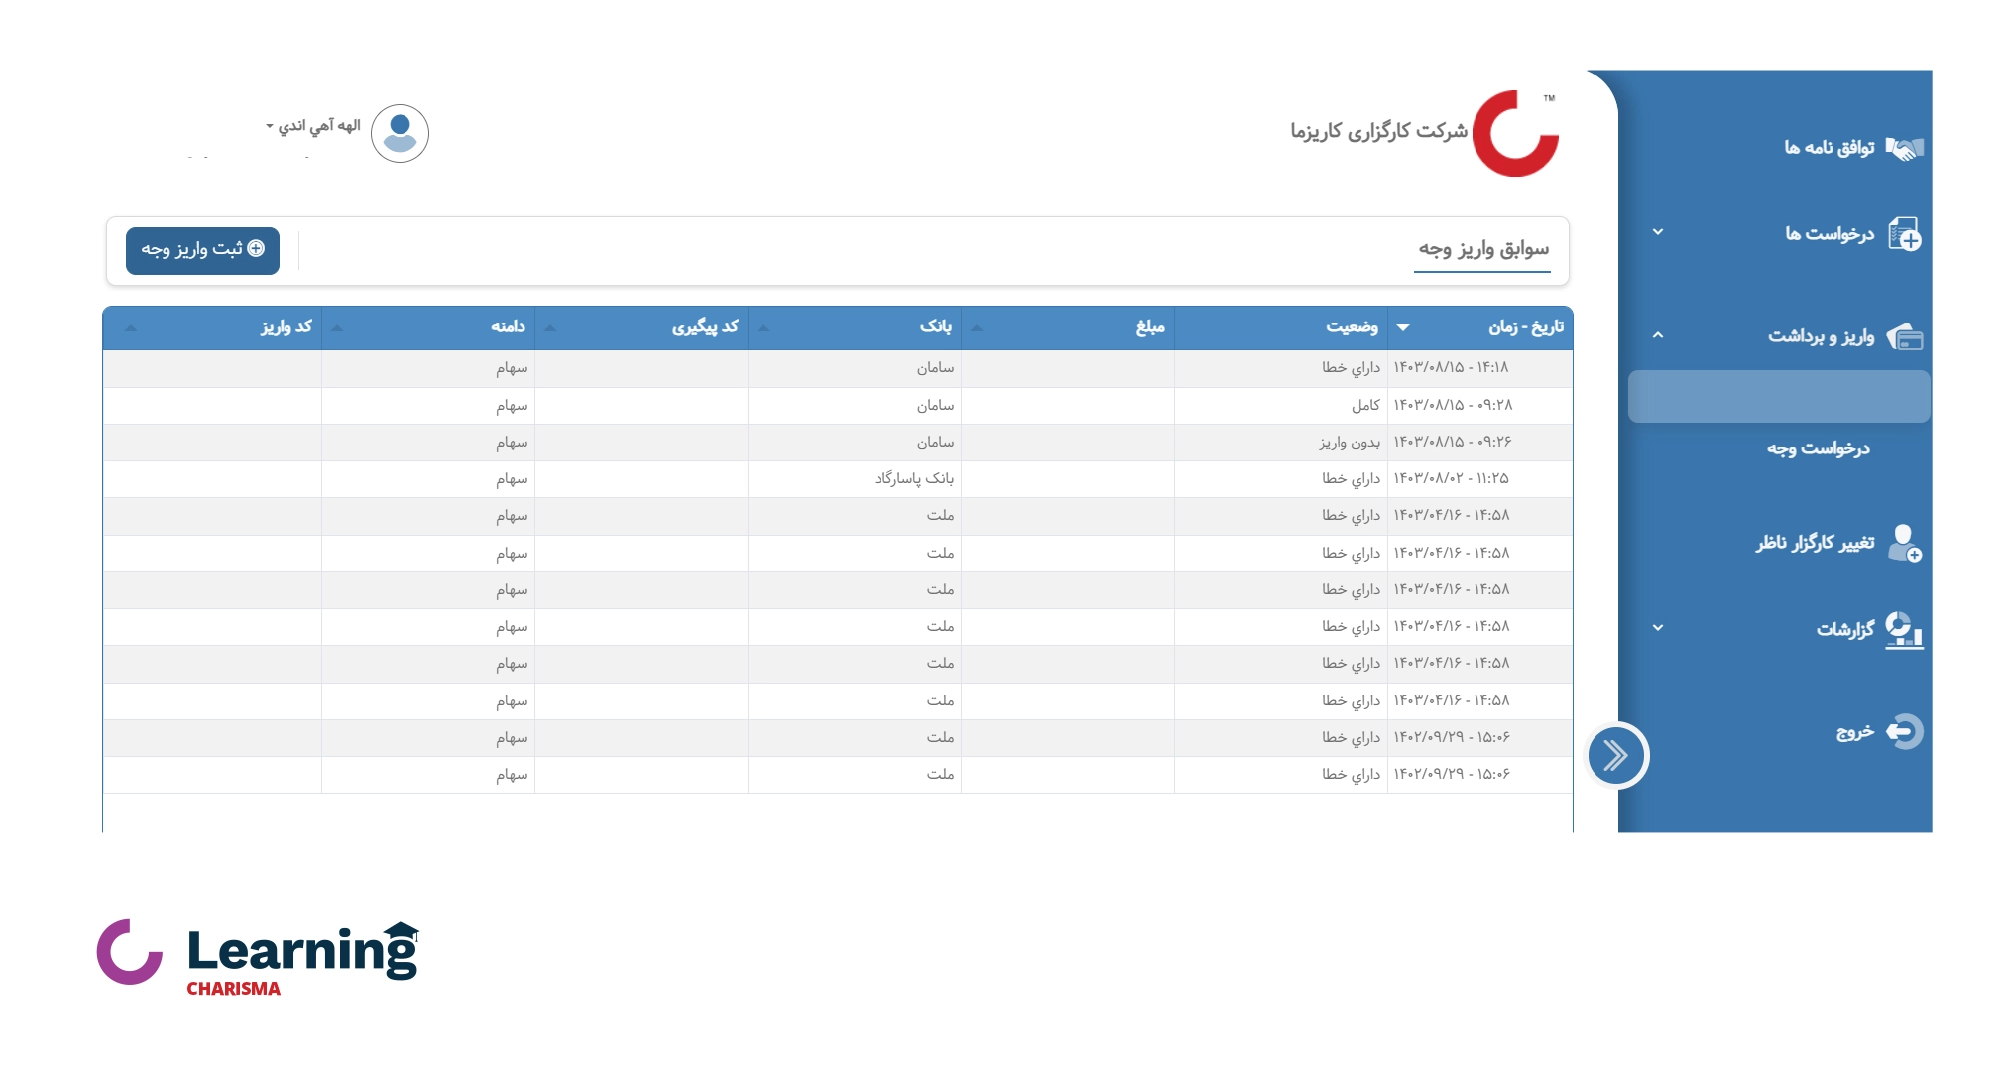Click the requests document-plus icon

point(1905,234)
